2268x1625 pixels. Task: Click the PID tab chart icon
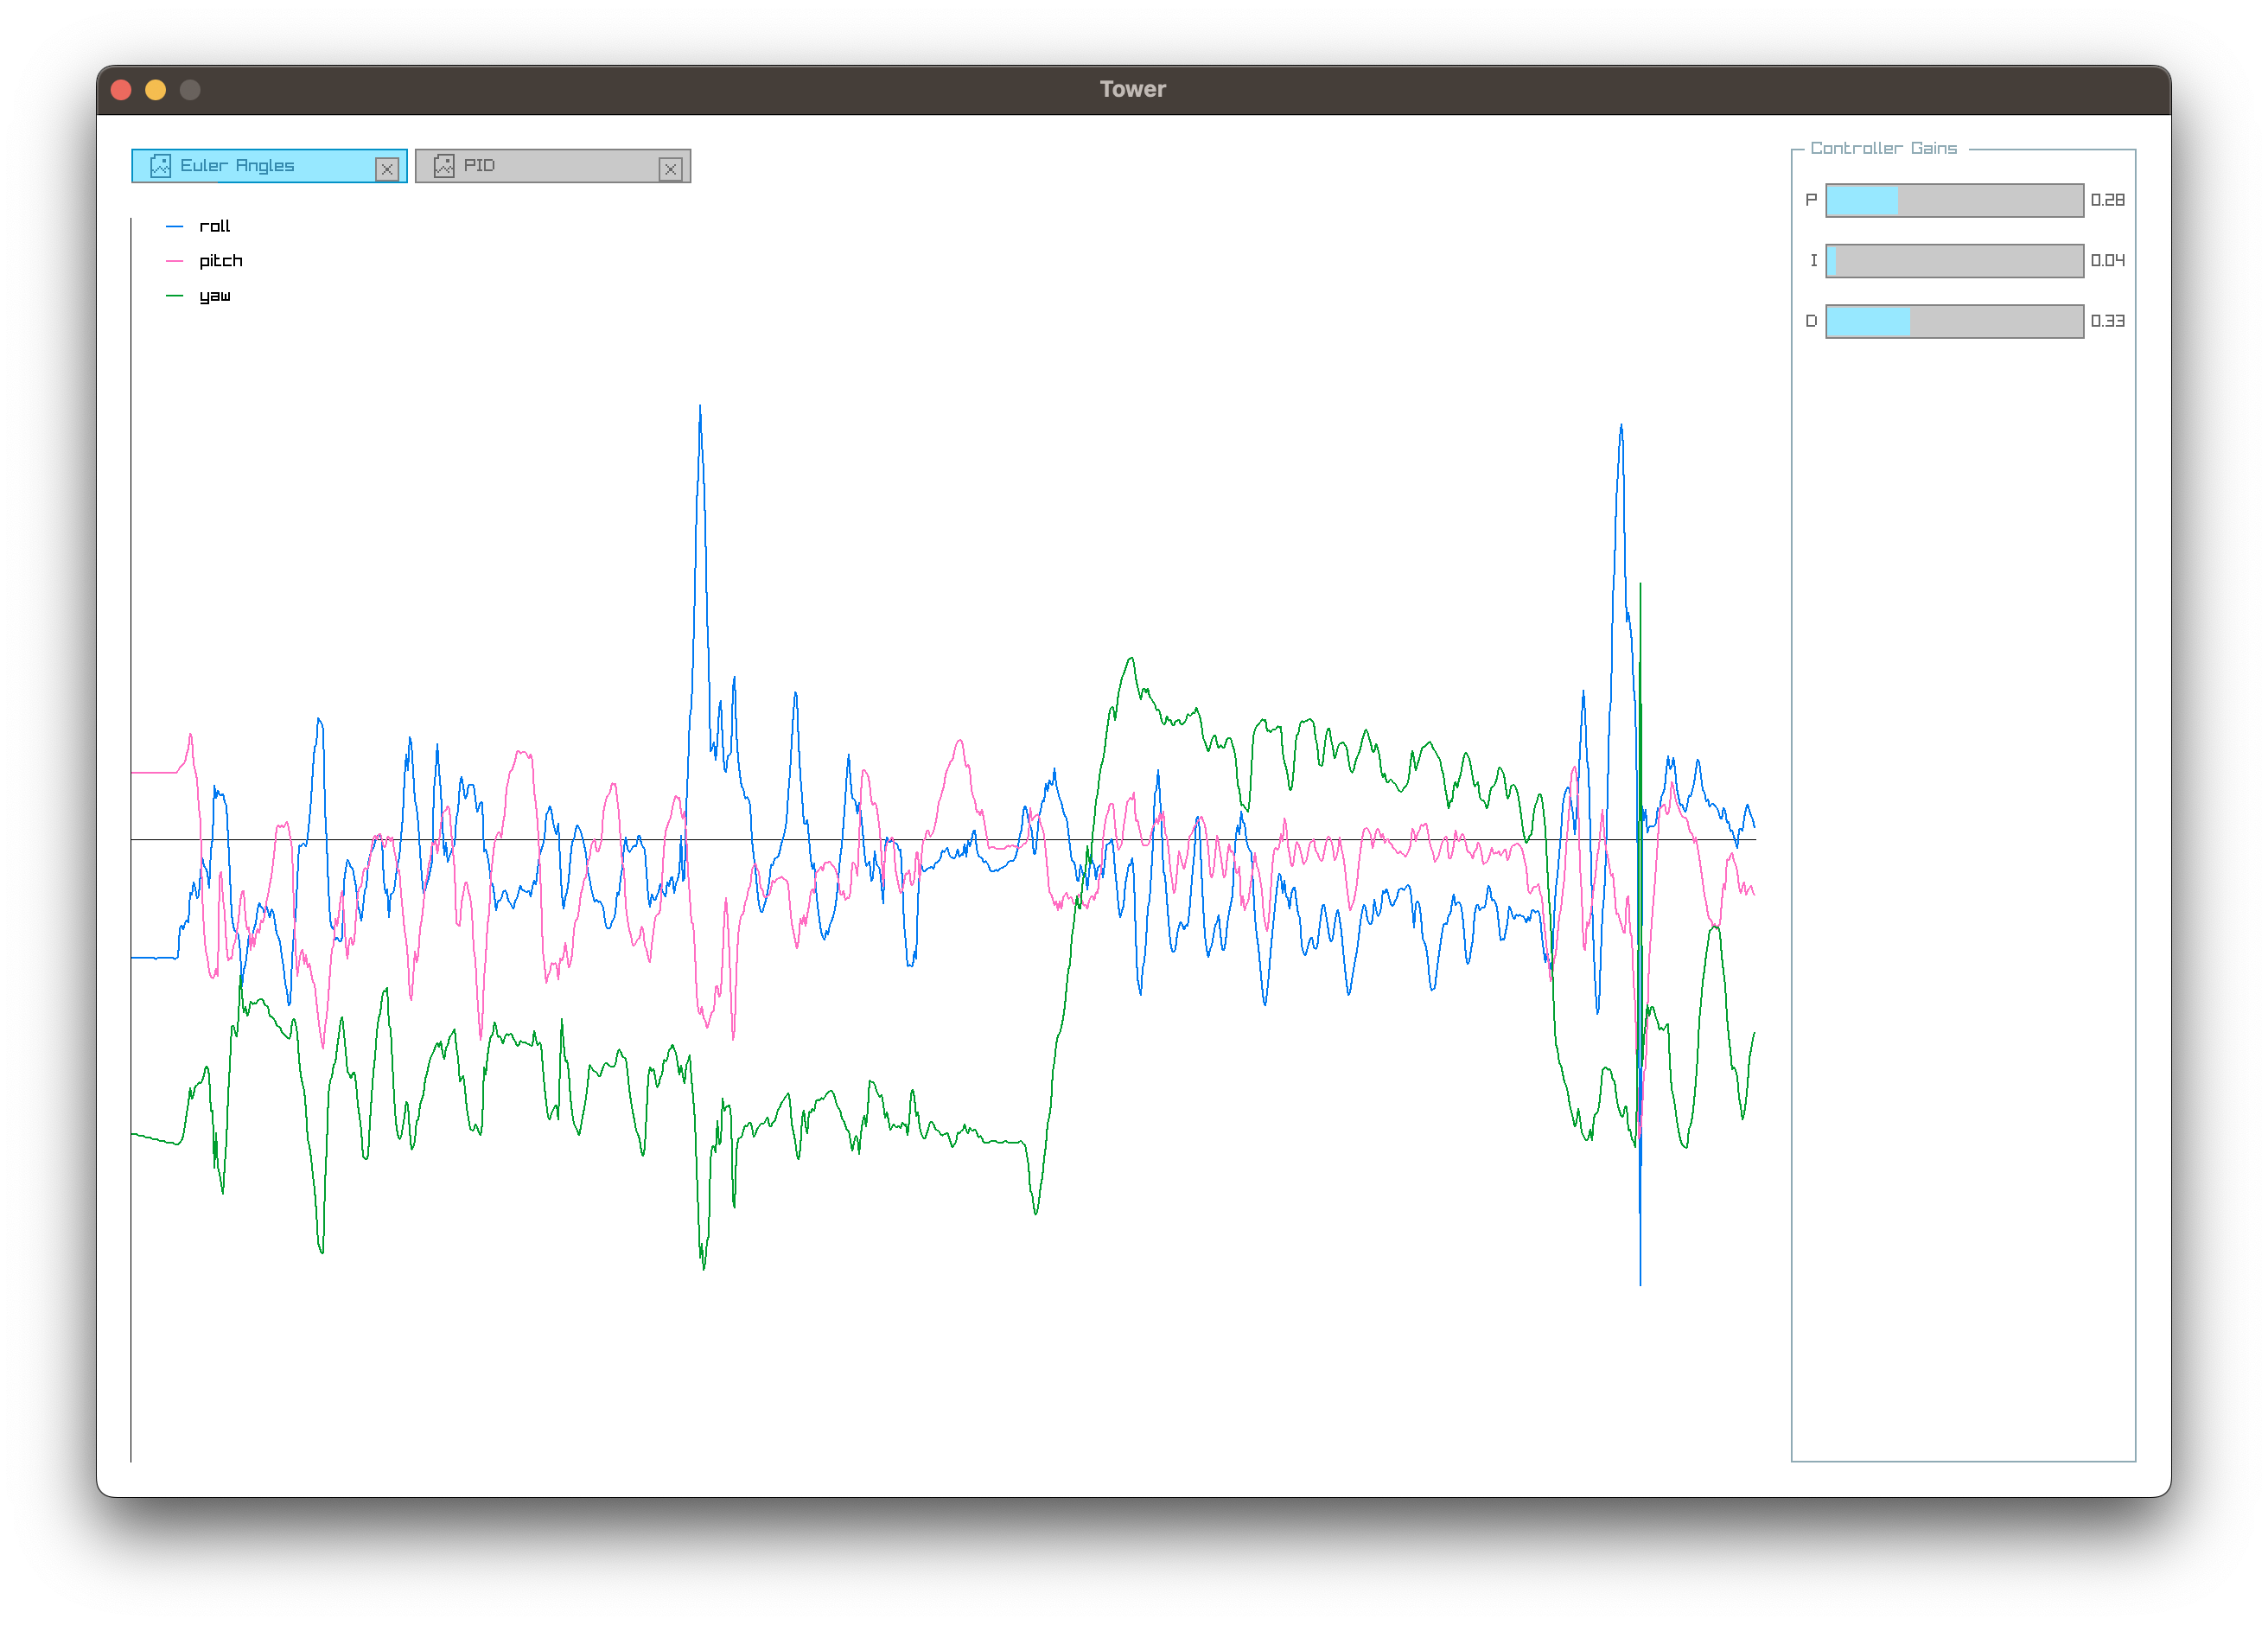pos(444,166)
